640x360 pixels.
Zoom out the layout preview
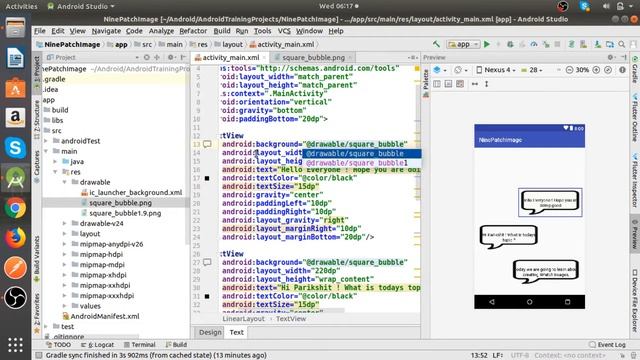(x=569, y=70)
